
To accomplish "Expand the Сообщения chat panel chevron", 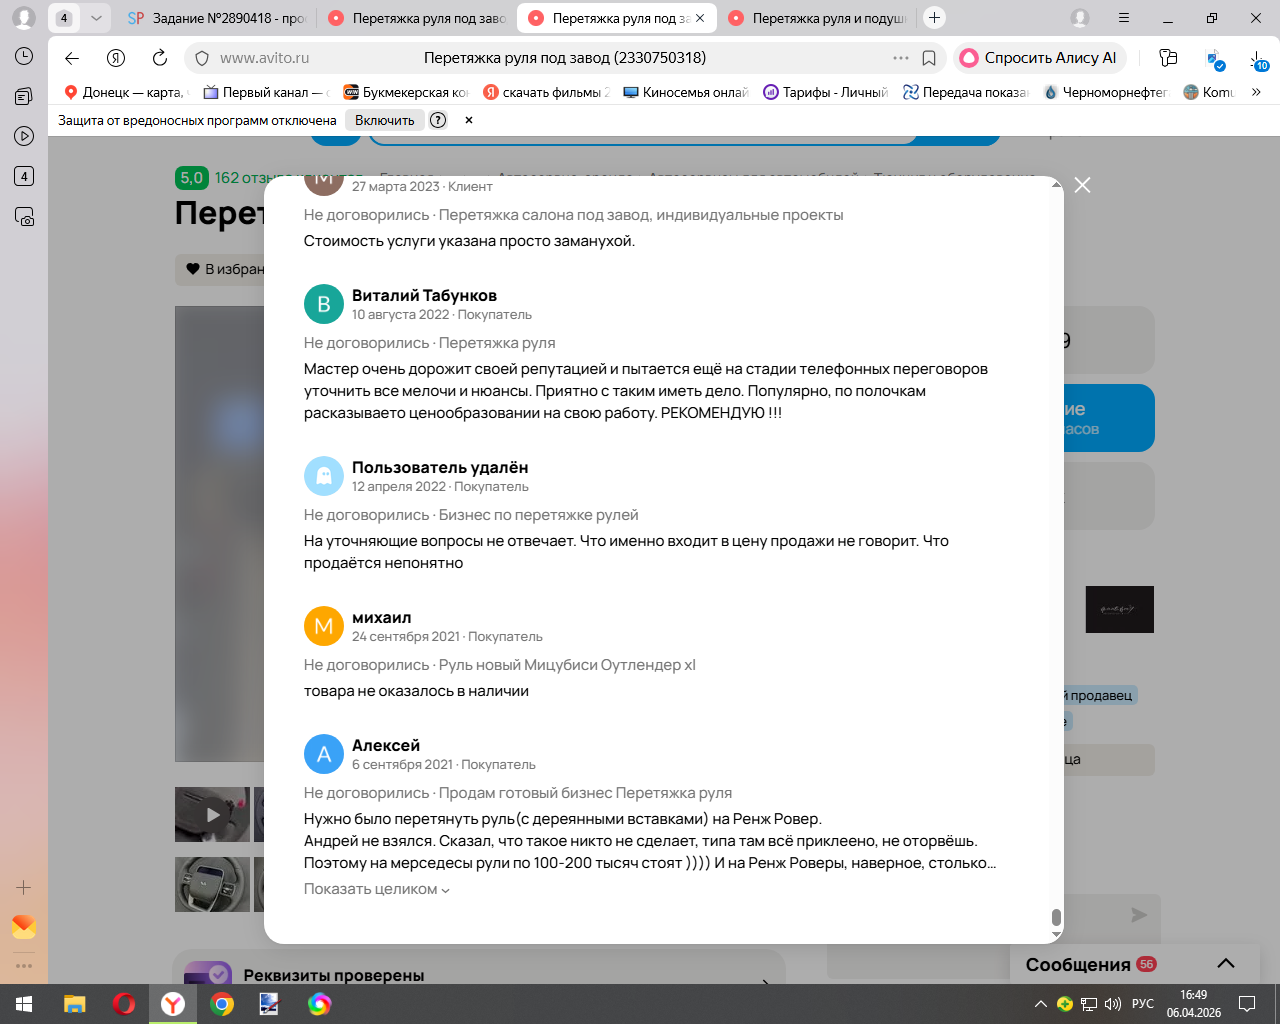I will (x=1226, y=964).
